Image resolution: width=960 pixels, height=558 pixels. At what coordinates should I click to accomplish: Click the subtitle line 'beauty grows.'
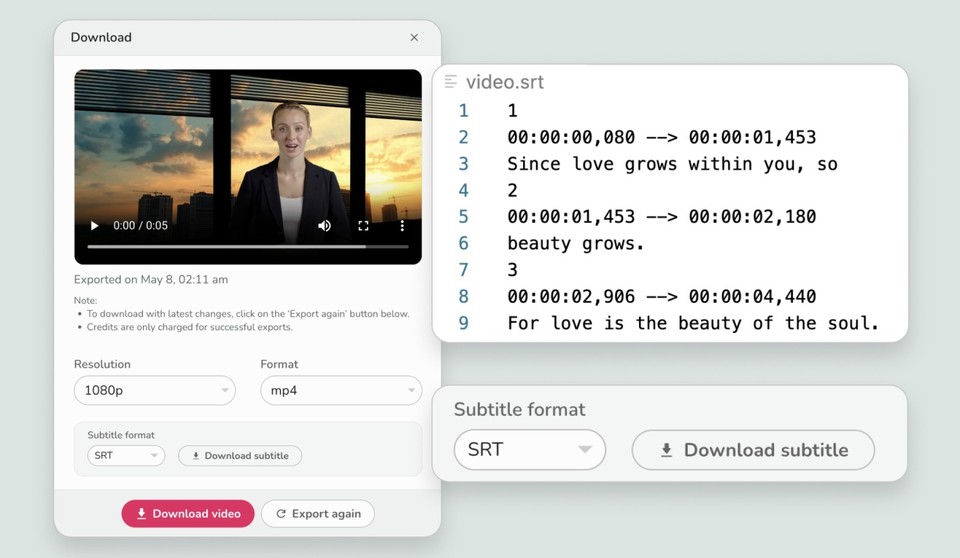click(x=576, y=244)
